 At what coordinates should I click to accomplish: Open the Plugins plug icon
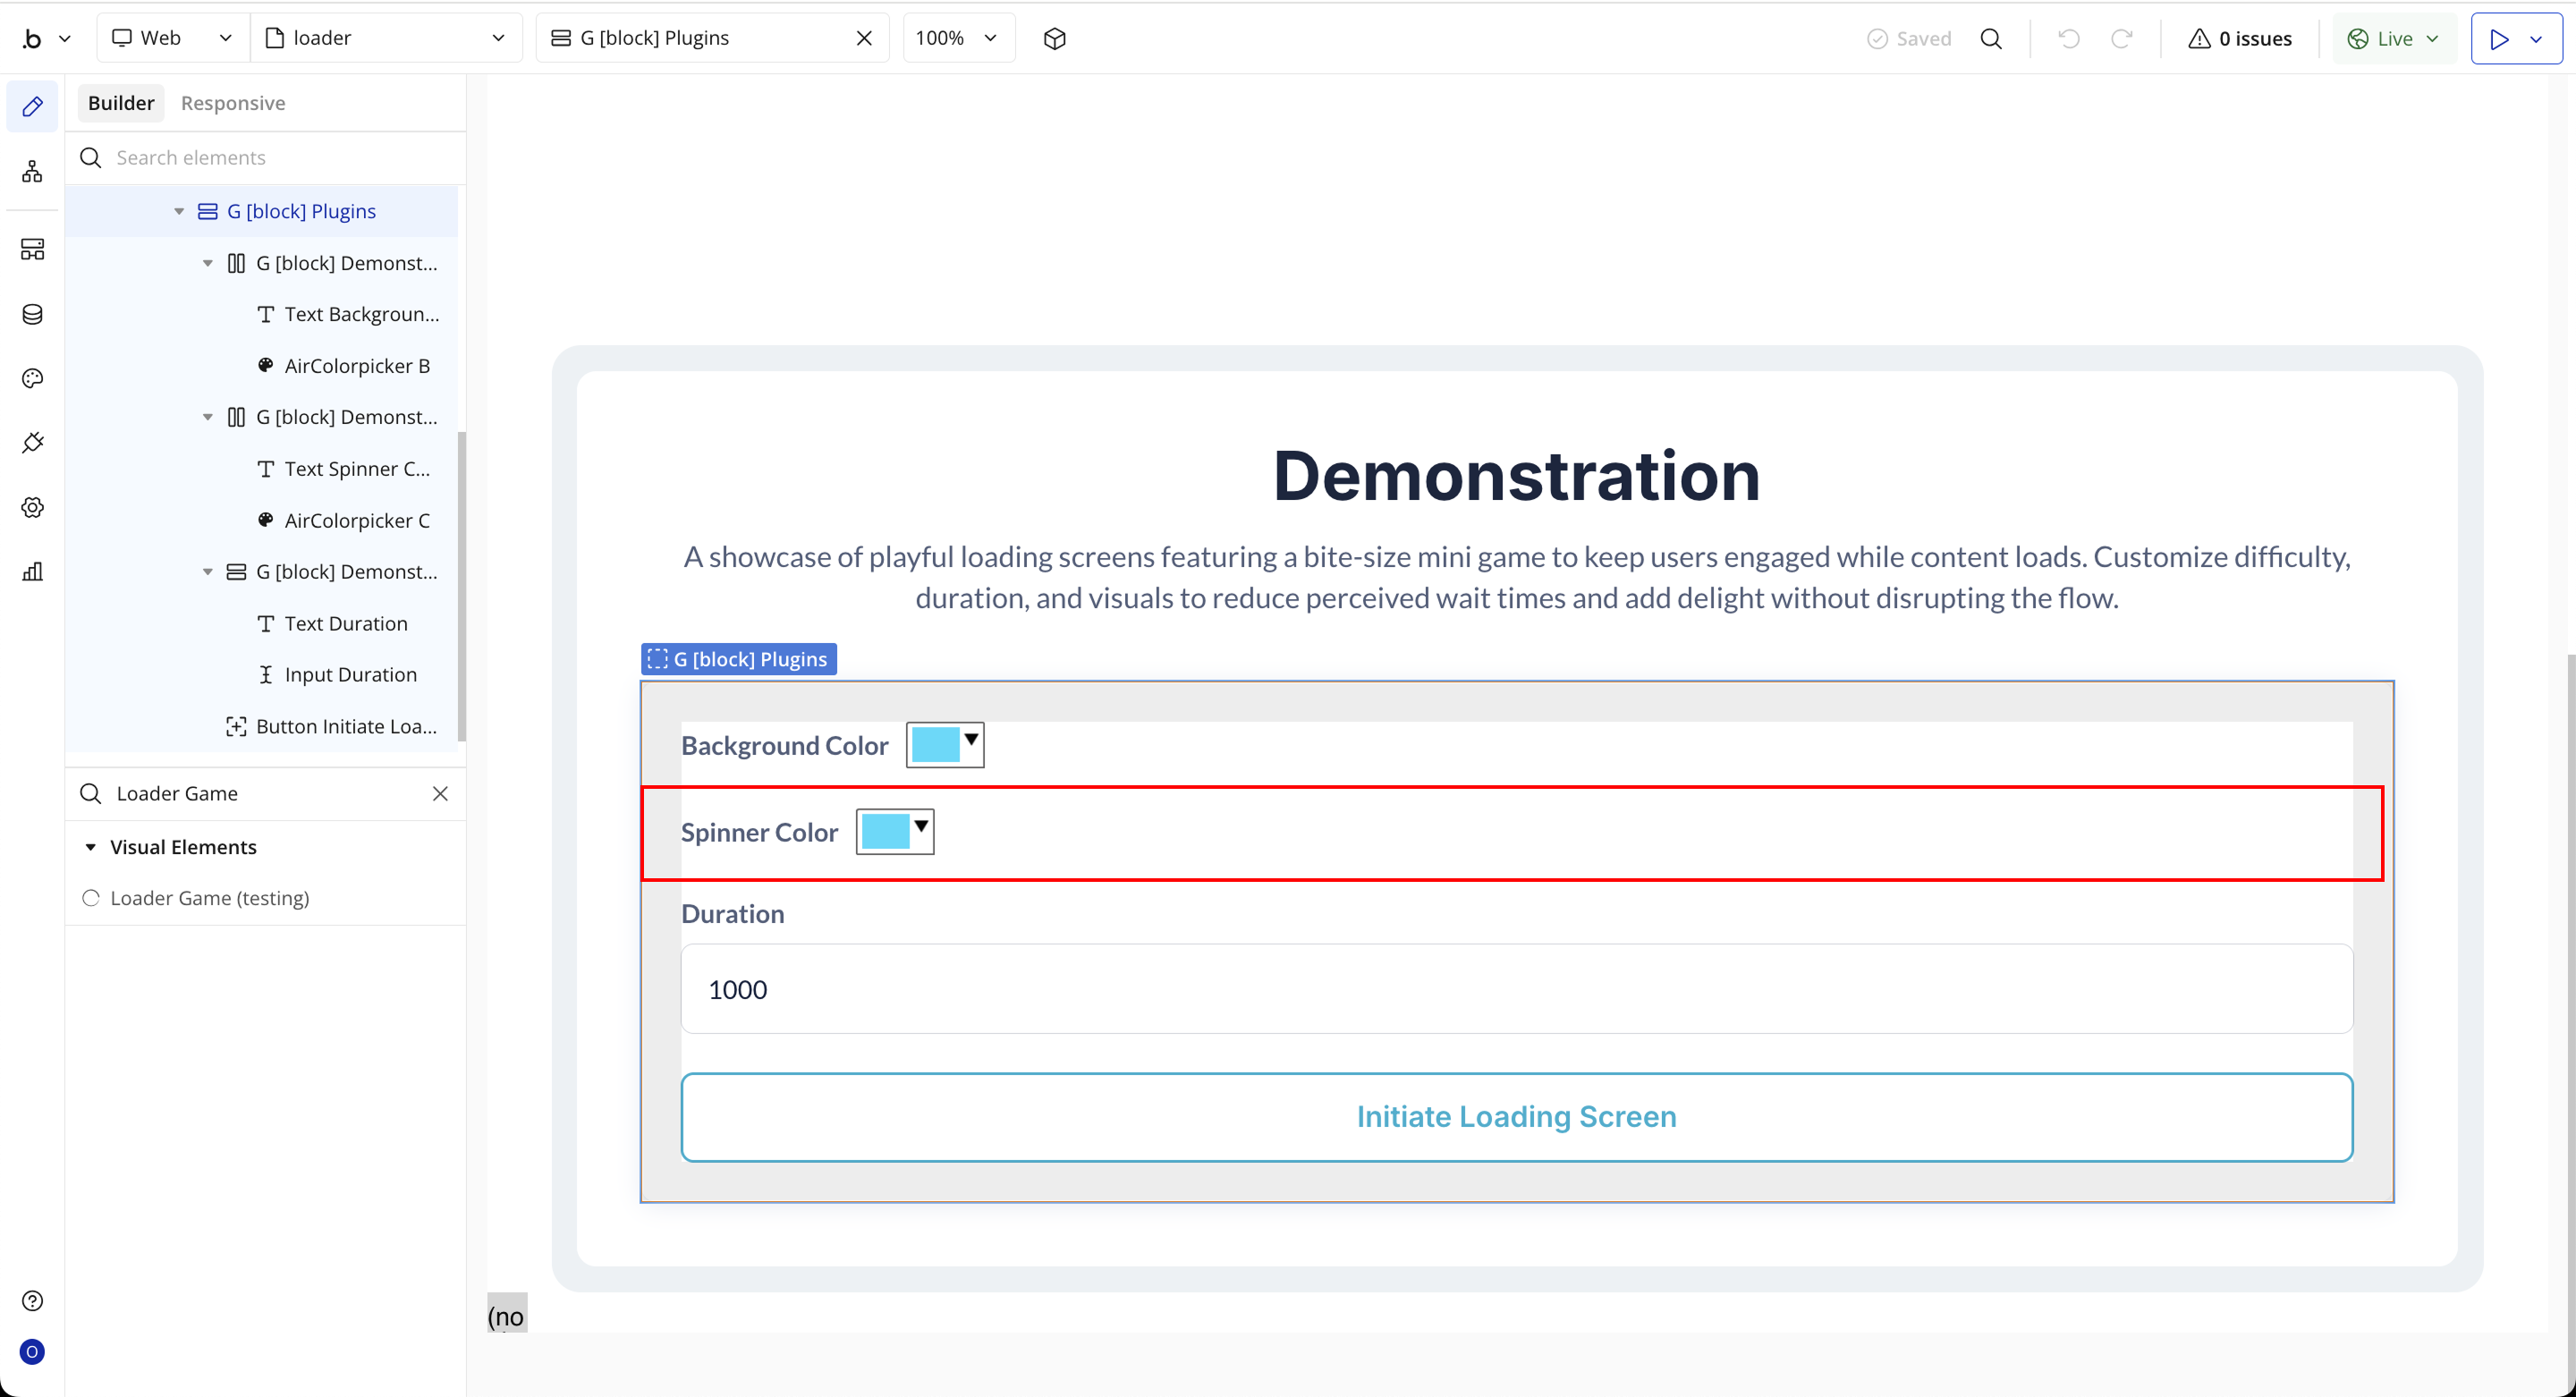pos(32,442)
